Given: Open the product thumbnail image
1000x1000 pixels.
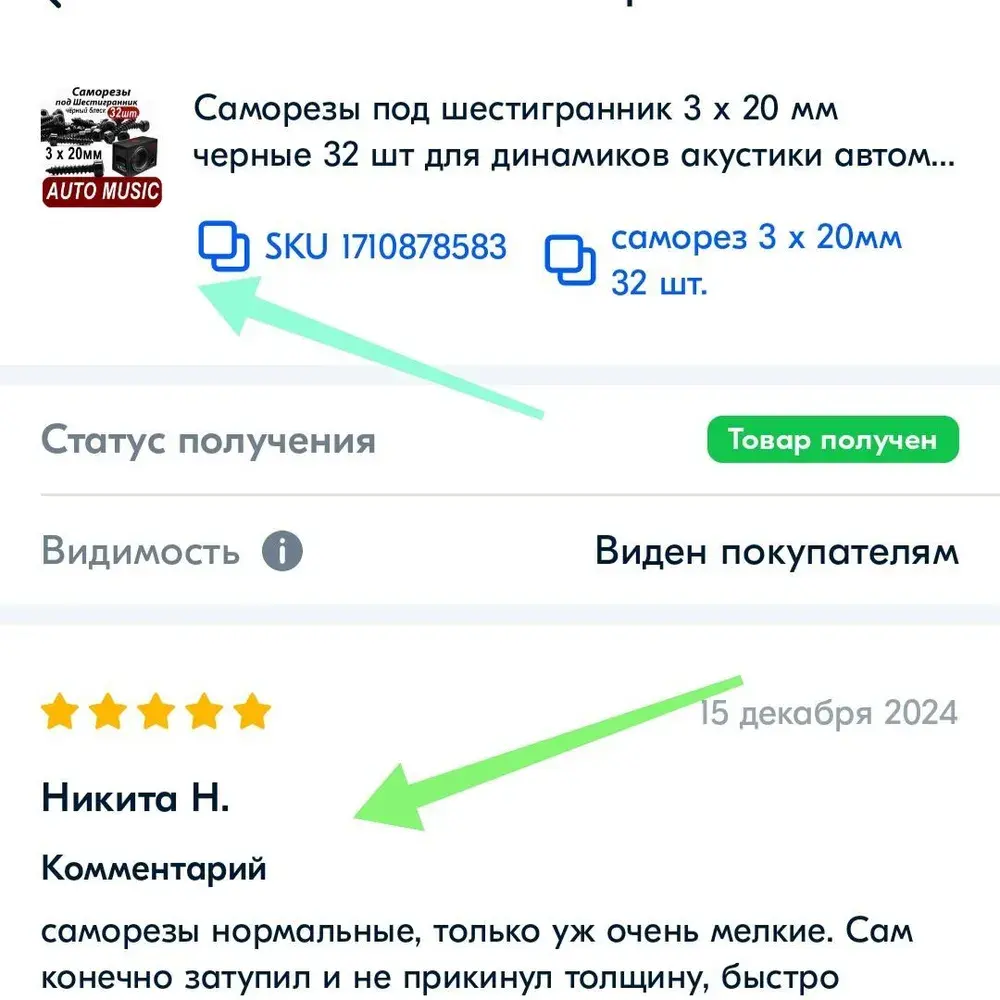Looking at the screenshot, I should 102,147.
